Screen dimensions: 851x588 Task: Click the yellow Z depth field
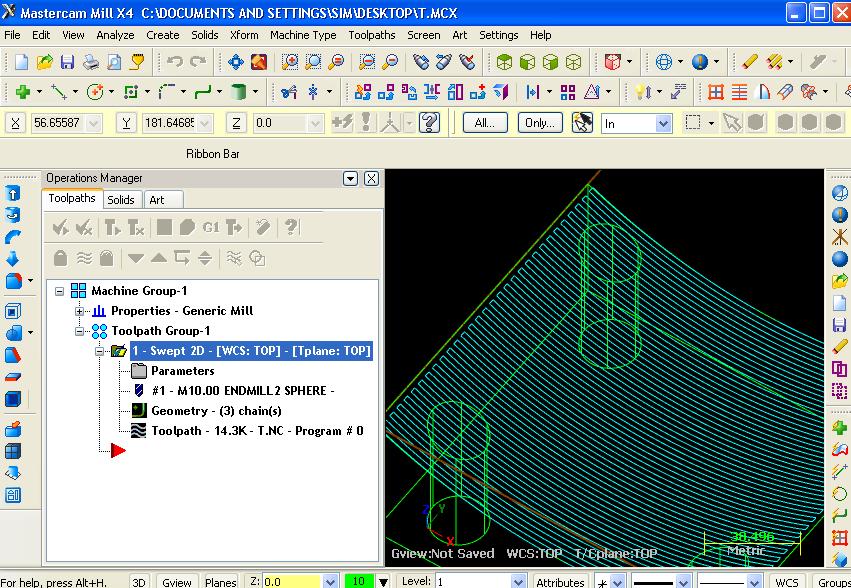coord(293,581)
